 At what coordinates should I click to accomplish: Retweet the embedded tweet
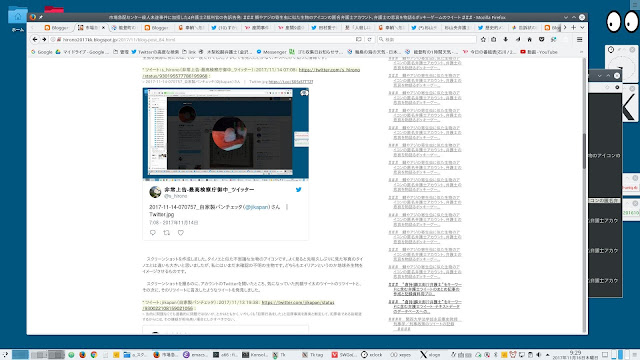pyautogui.click(x=167, y=233)
